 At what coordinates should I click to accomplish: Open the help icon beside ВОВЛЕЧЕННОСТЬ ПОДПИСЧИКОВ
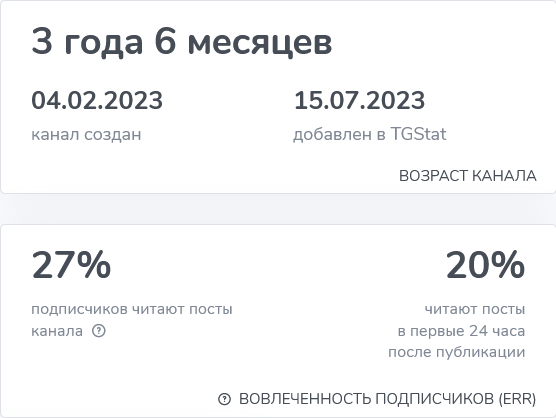pyautogui.click(x=224, y=399)
